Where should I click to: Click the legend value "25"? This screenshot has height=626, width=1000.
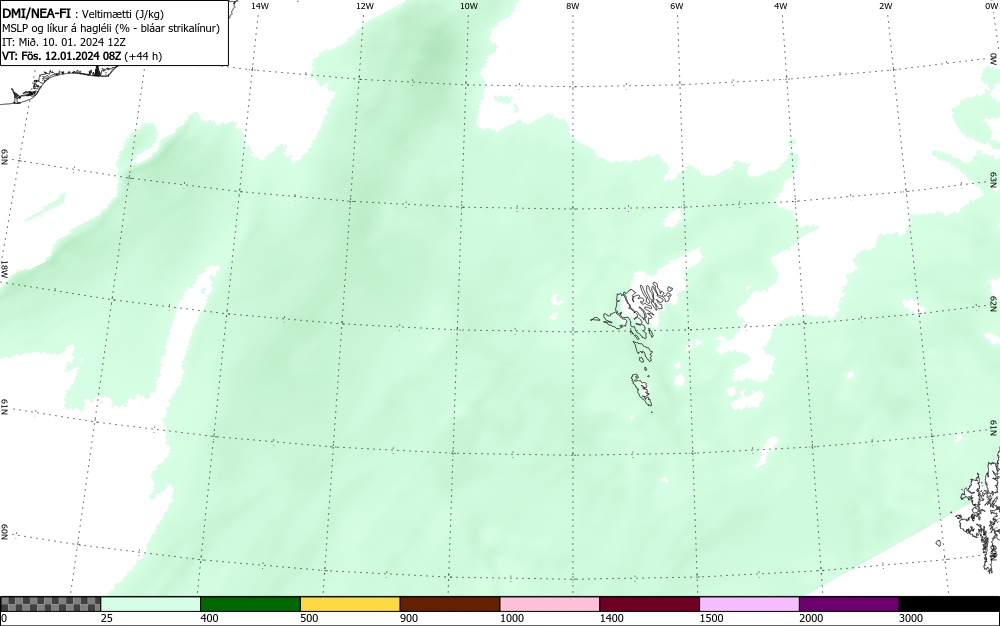click(107, 618)
